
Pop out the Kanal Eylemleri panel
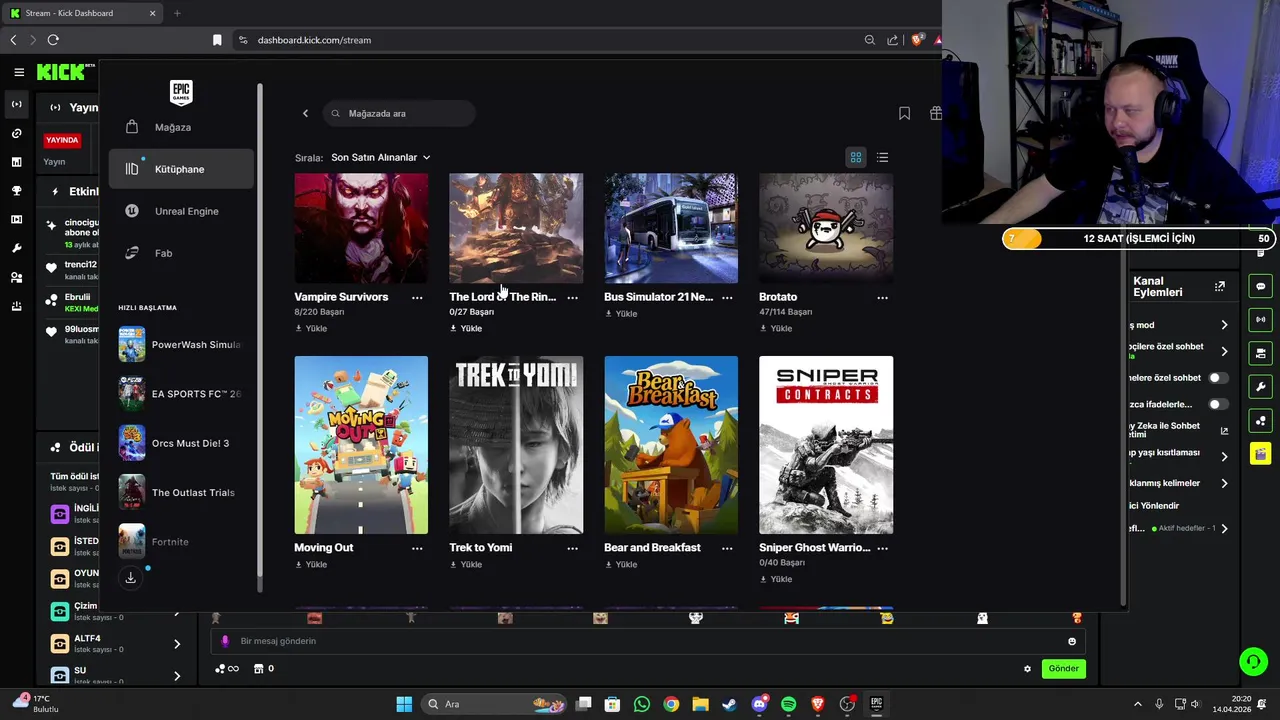point(1220,287)
